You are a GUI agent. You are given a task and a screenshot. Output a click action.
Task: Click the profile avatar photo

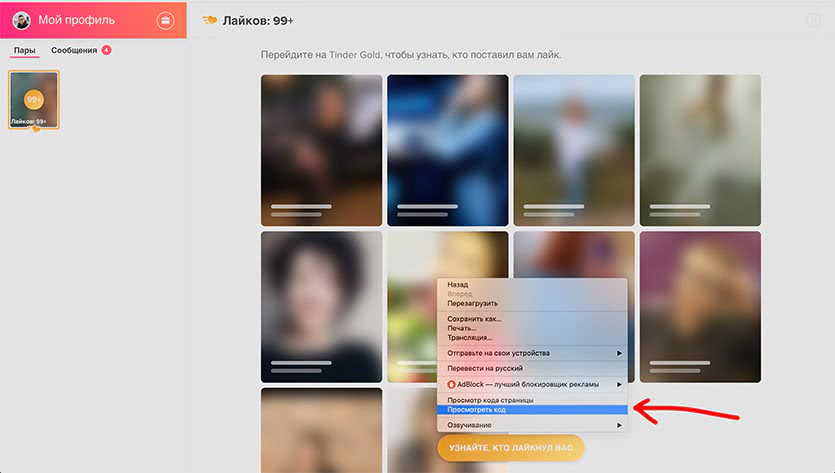click(21, 20)
